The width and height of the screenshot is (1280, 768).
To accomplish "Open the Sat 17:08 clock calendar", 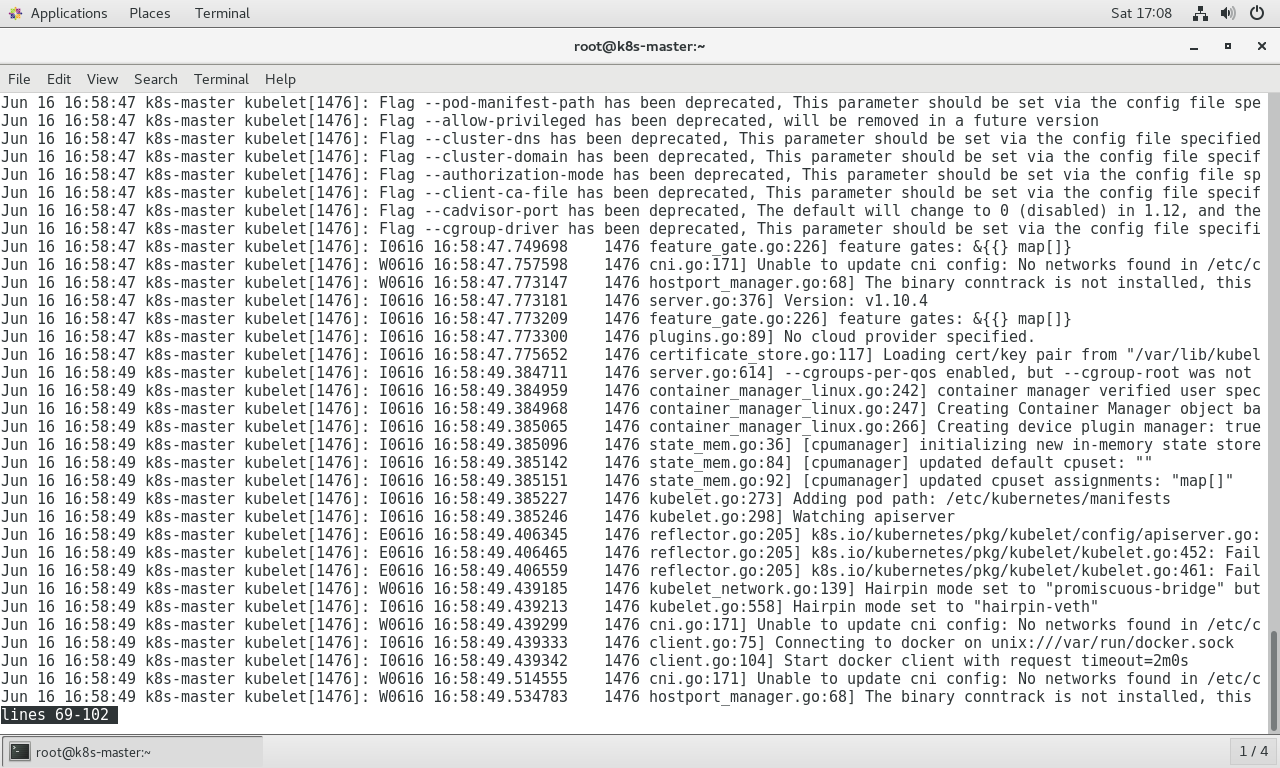I will (1141, 13).
